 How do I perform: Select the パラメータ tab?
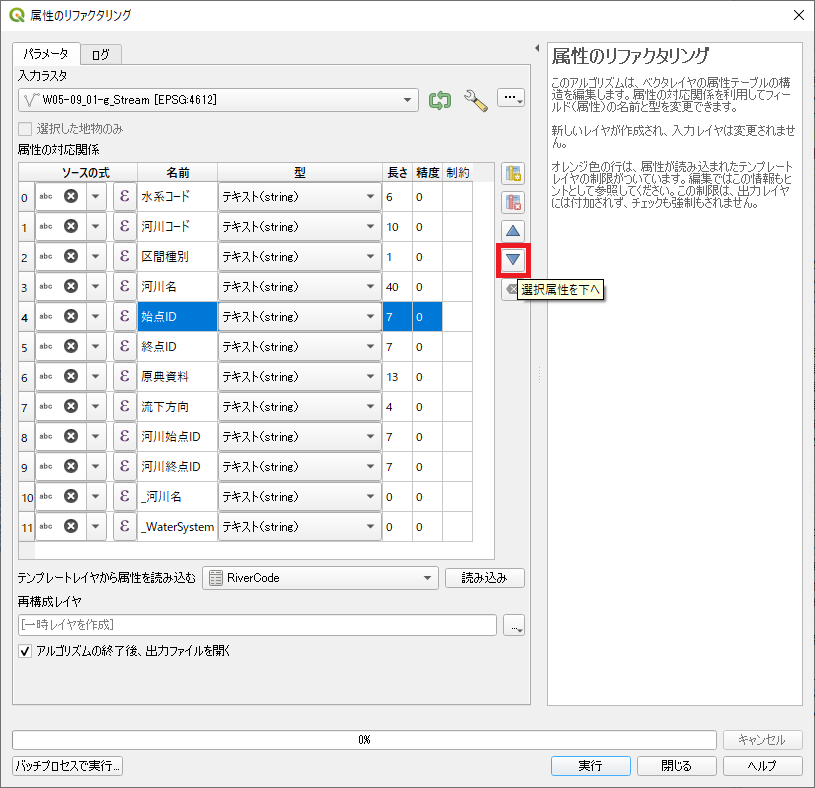pos(46,54)
